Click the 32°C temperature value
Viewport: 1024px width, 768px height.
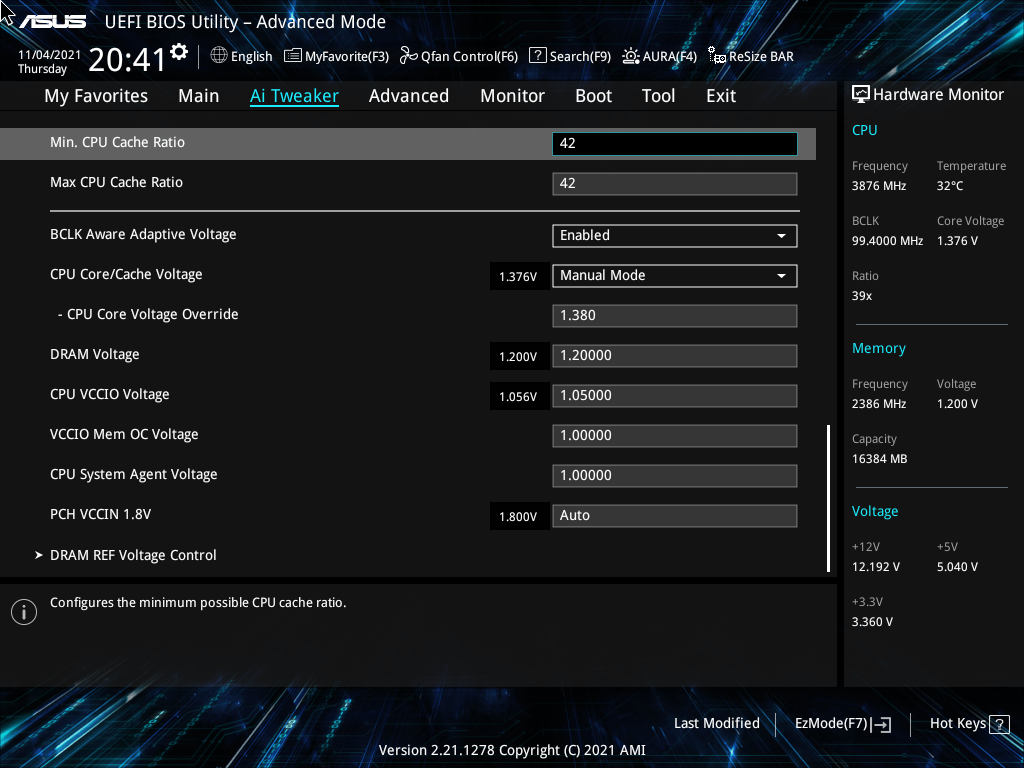pyautogui.click(x=950, y=186)
